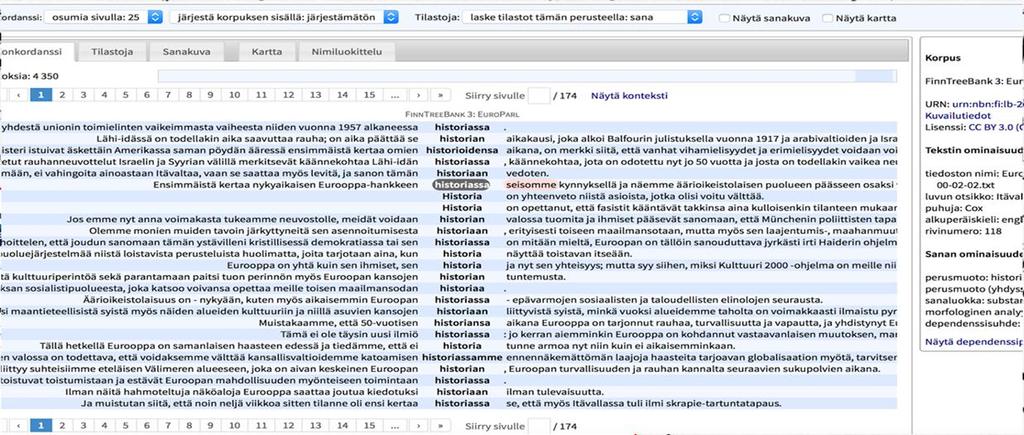Go to page 2 in bottom pagination
The height and width of the screenshot is (435, 1024).
62,426
